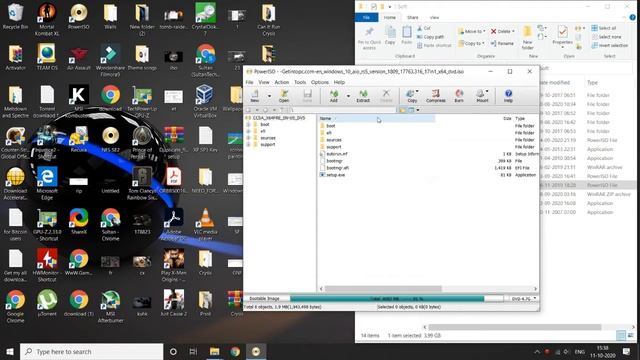Open the File menu in PowerISO
This screenshot has width=640, height=360.
tap(249, 82)
